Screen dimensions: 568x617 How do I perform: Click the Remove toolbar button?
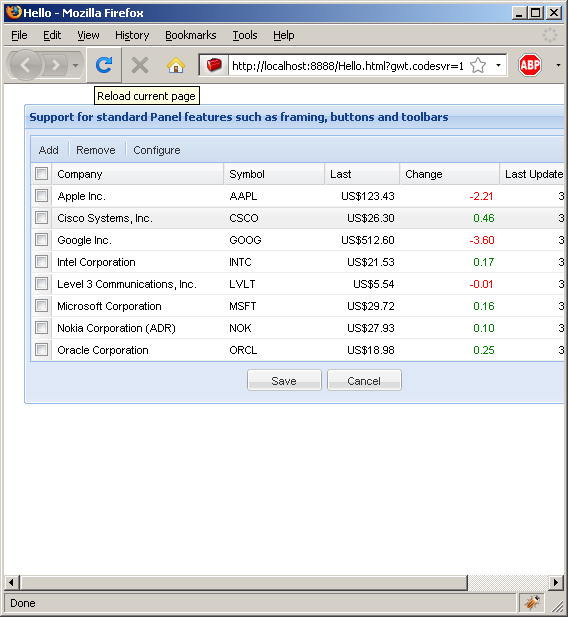96,150
